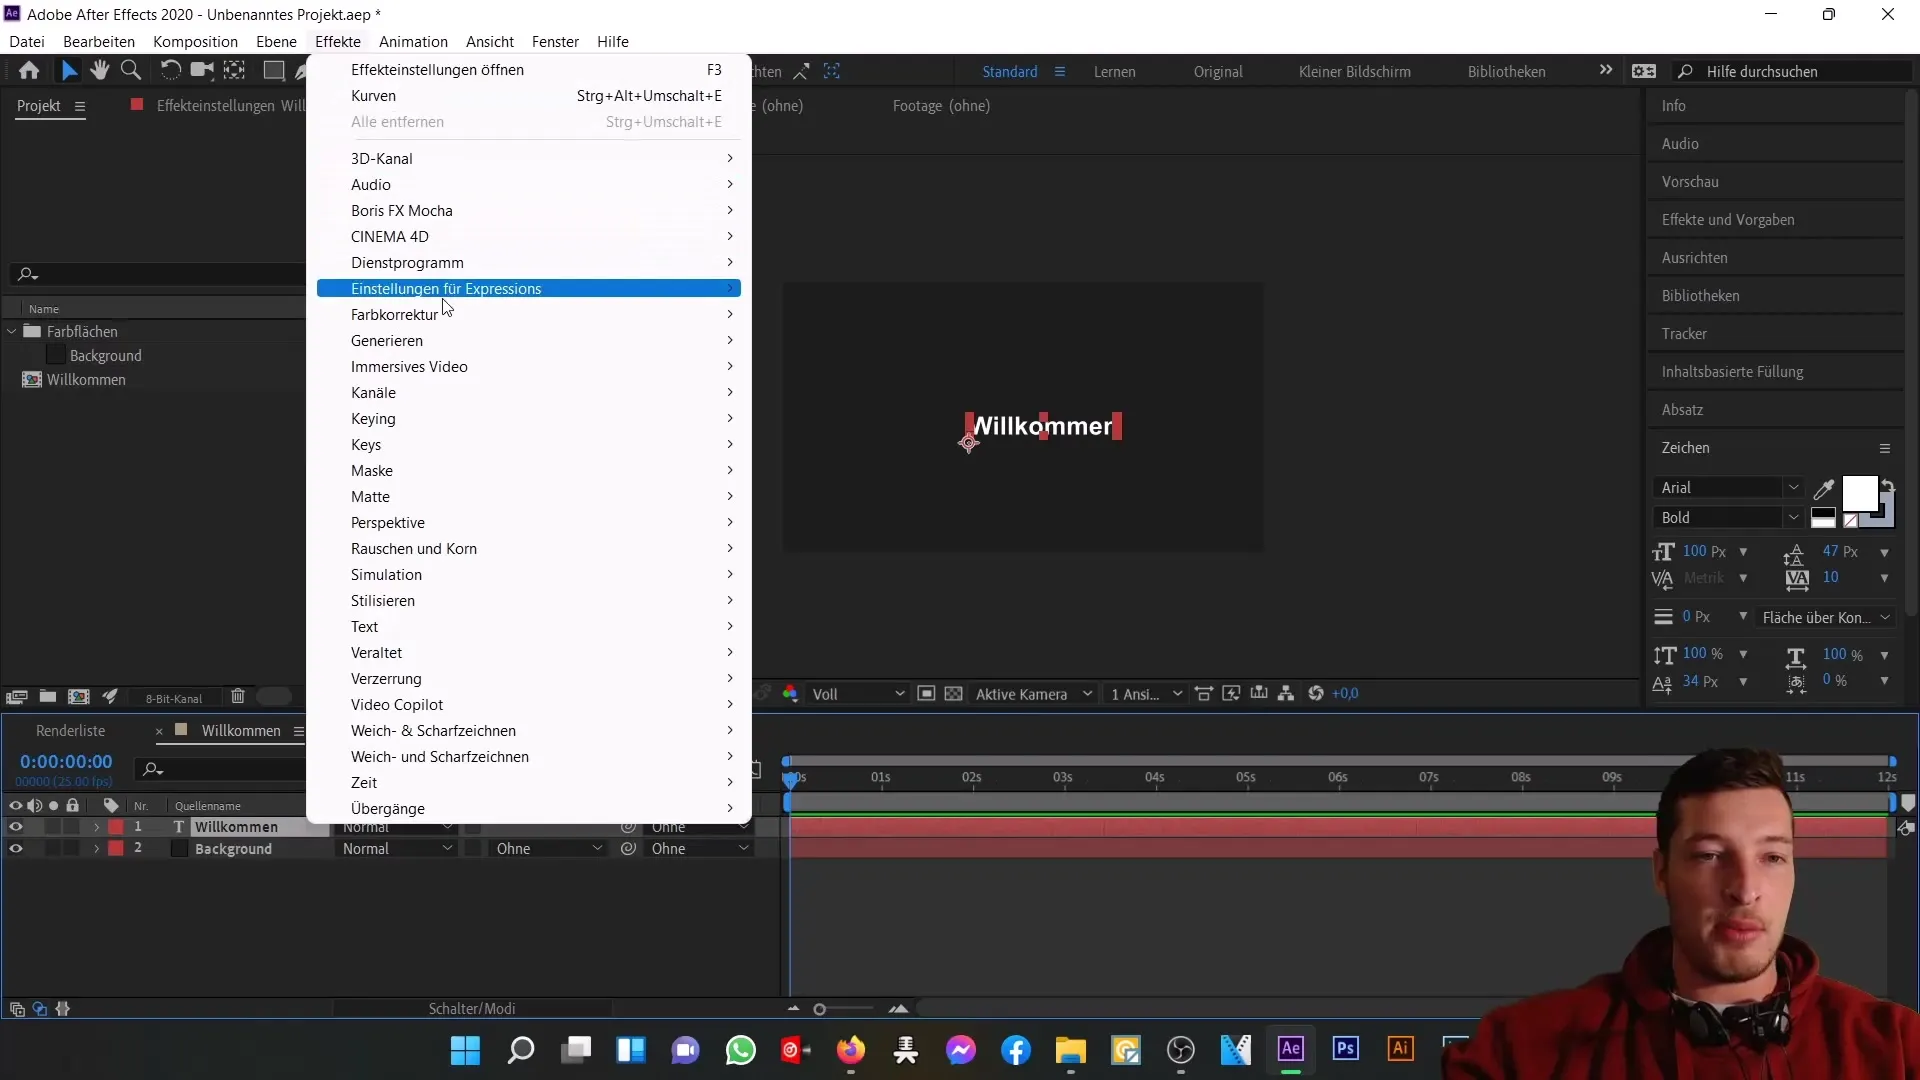
Task: Toggle visibility of Willkommen layer
Action: point(15,827)
